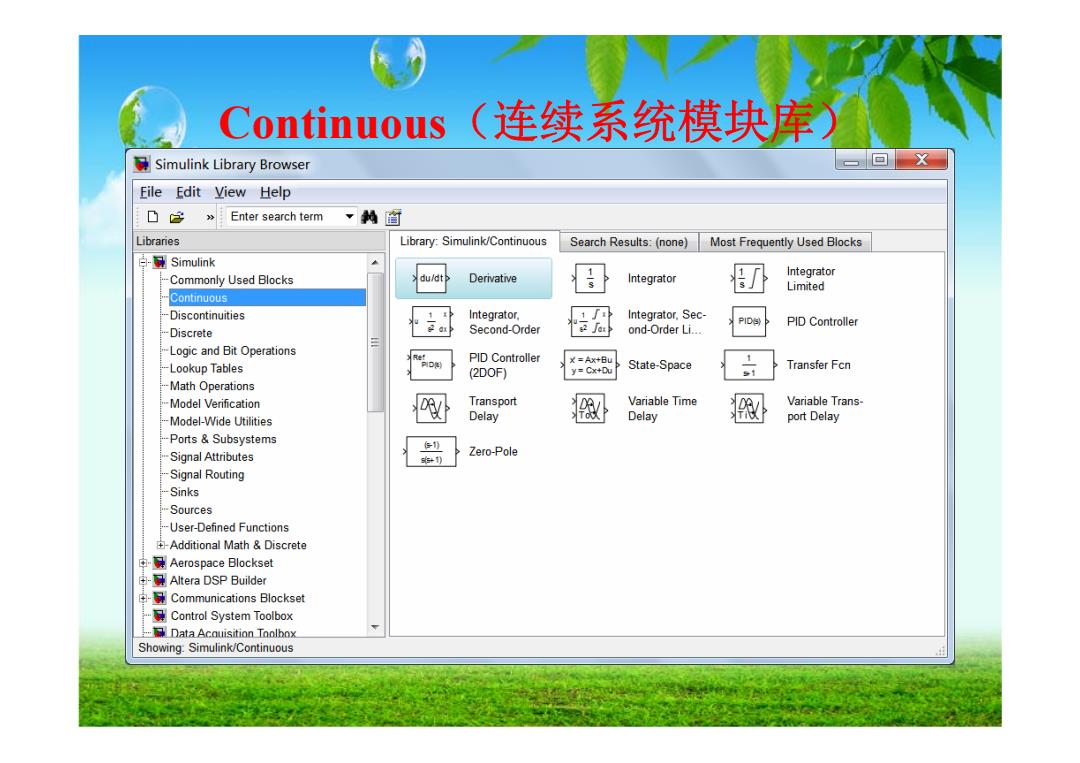Open the User-Defined Functions library
This screenshot has height=763, width=1080.
coord(229,527)
